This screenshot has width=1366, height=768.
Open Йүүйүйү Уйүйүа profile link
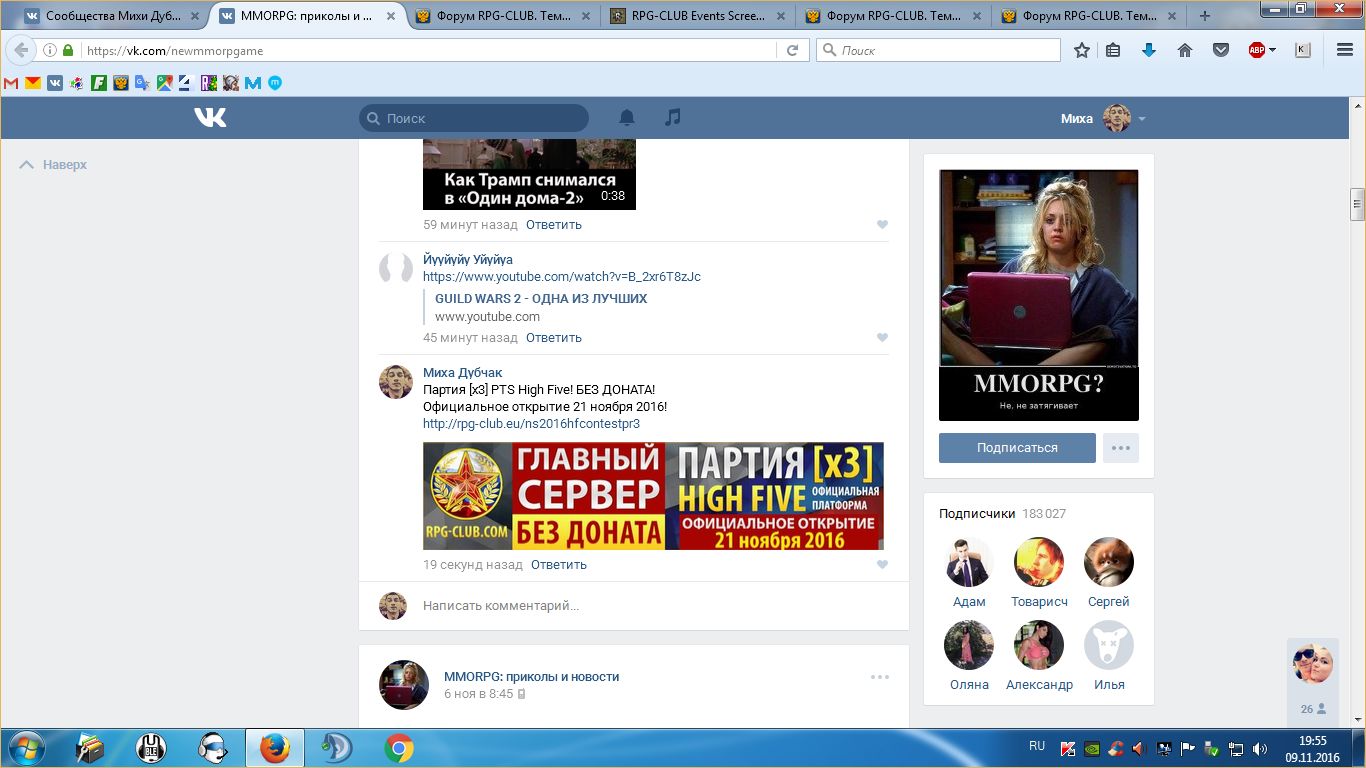(x=468, y=260)
